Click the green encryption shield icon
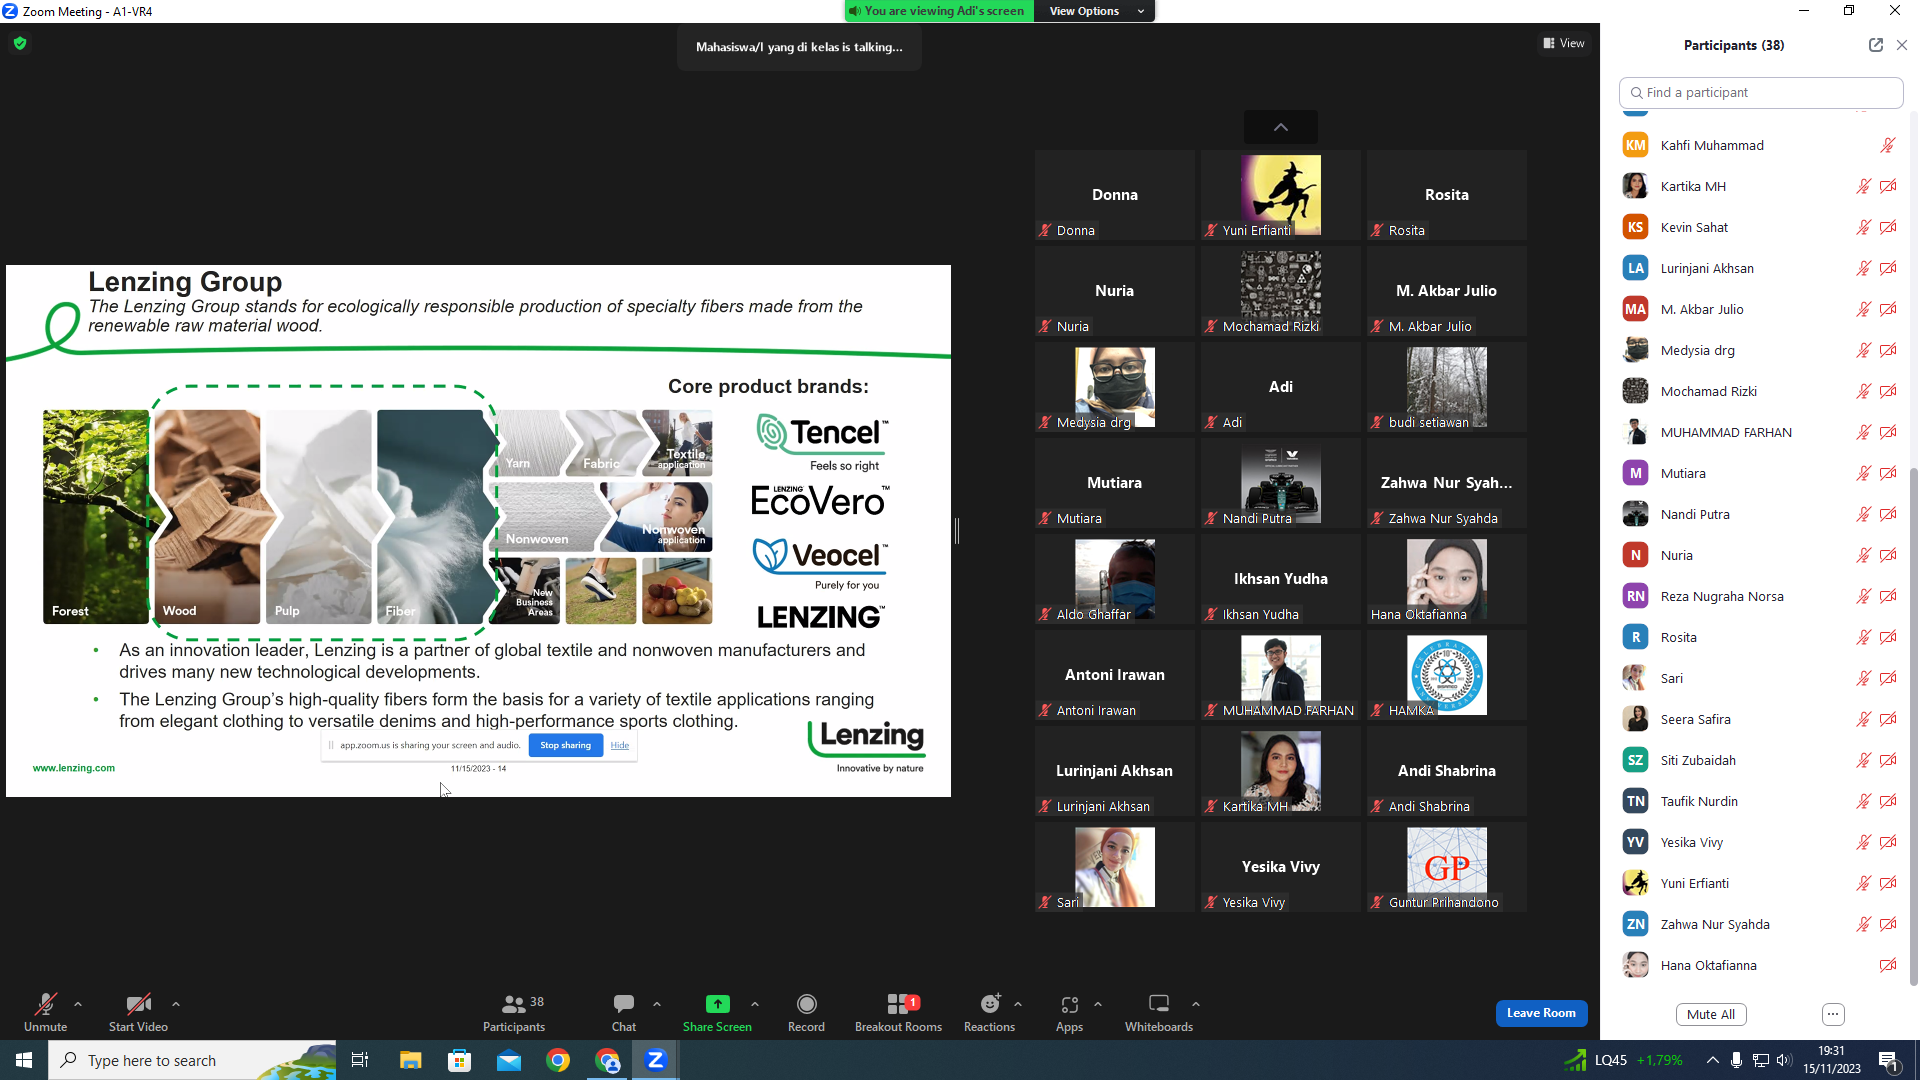Image resolution: width=1920 pixels, height=1080 pixels. tap(20, 43)
